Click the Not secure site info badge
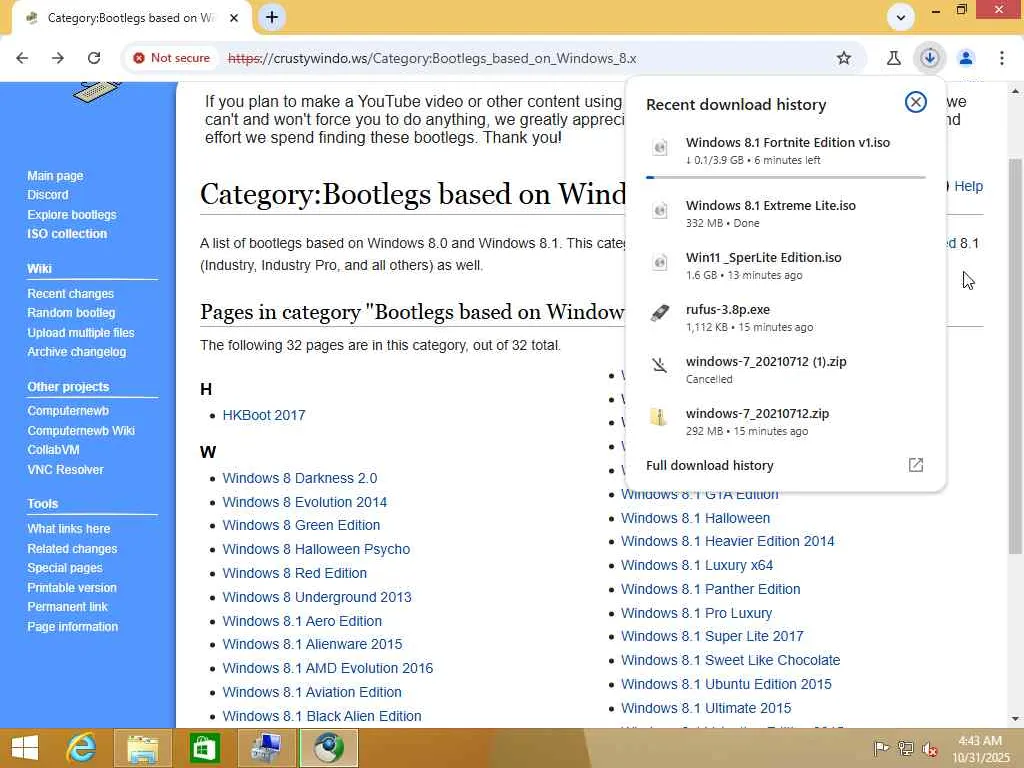The width and height of the screenshot is (1024, 768). pyautogui.click(x=172, y=58)
